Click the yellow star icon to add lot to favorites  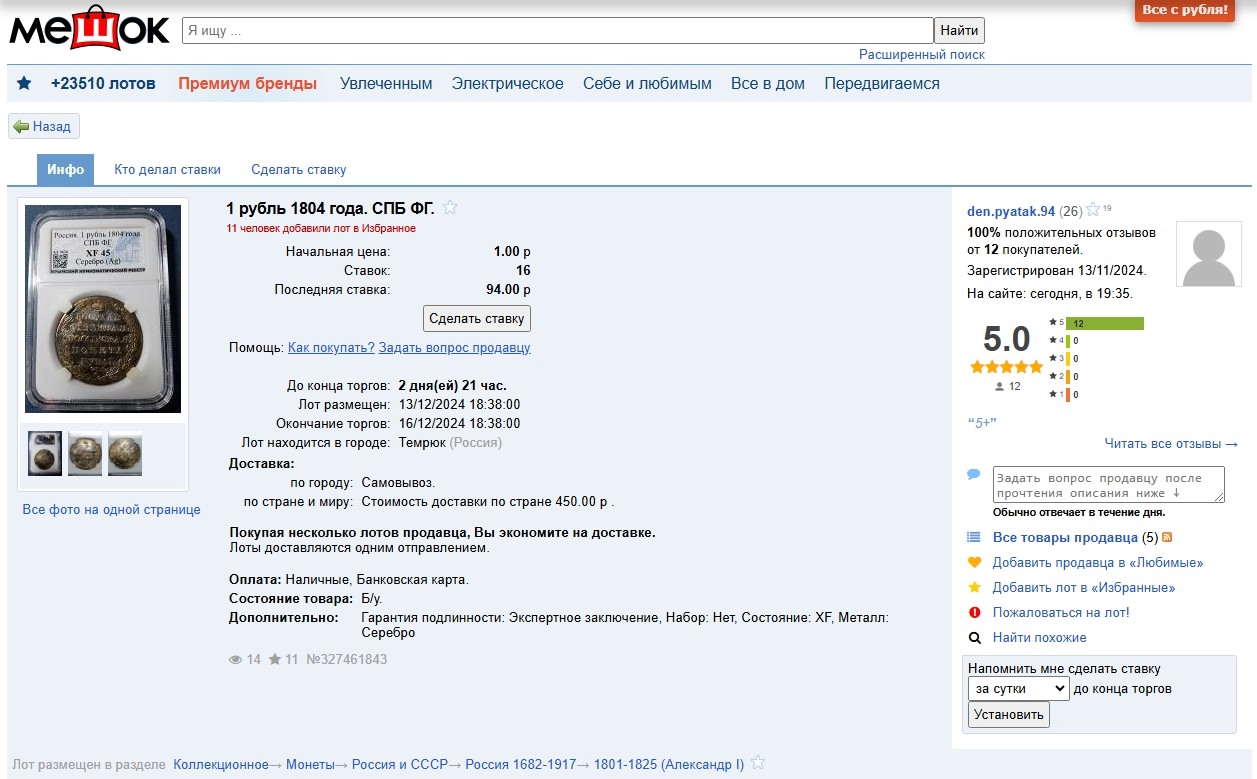(974, 588)
